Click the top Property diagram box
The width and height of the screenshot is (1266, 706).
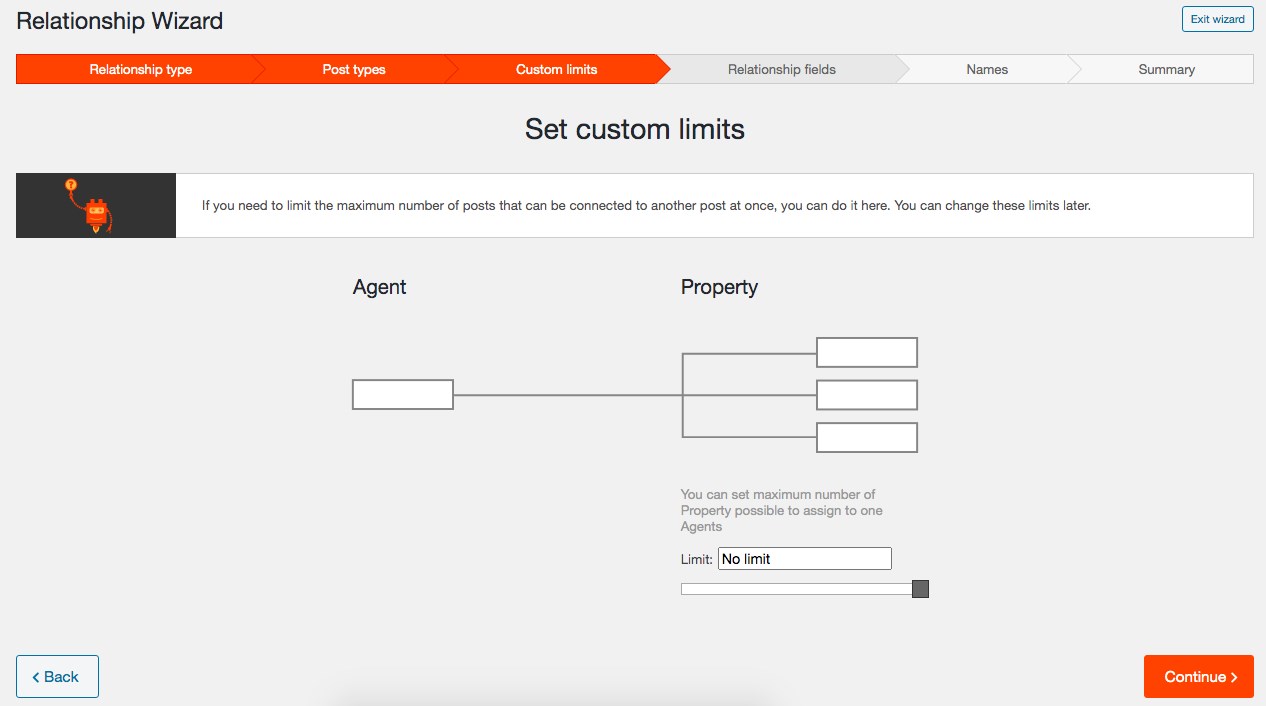pos(867,353)
